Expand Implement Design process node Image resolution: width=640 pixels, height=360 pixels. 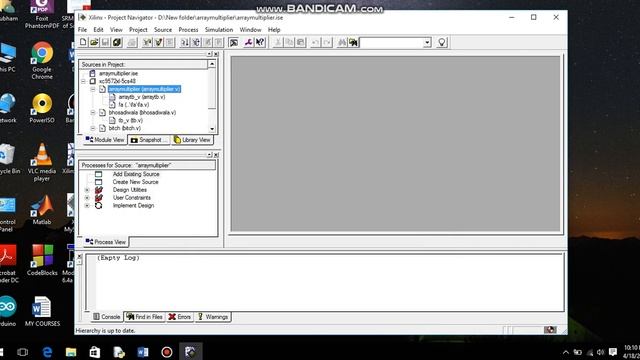[x=87, y=205]
